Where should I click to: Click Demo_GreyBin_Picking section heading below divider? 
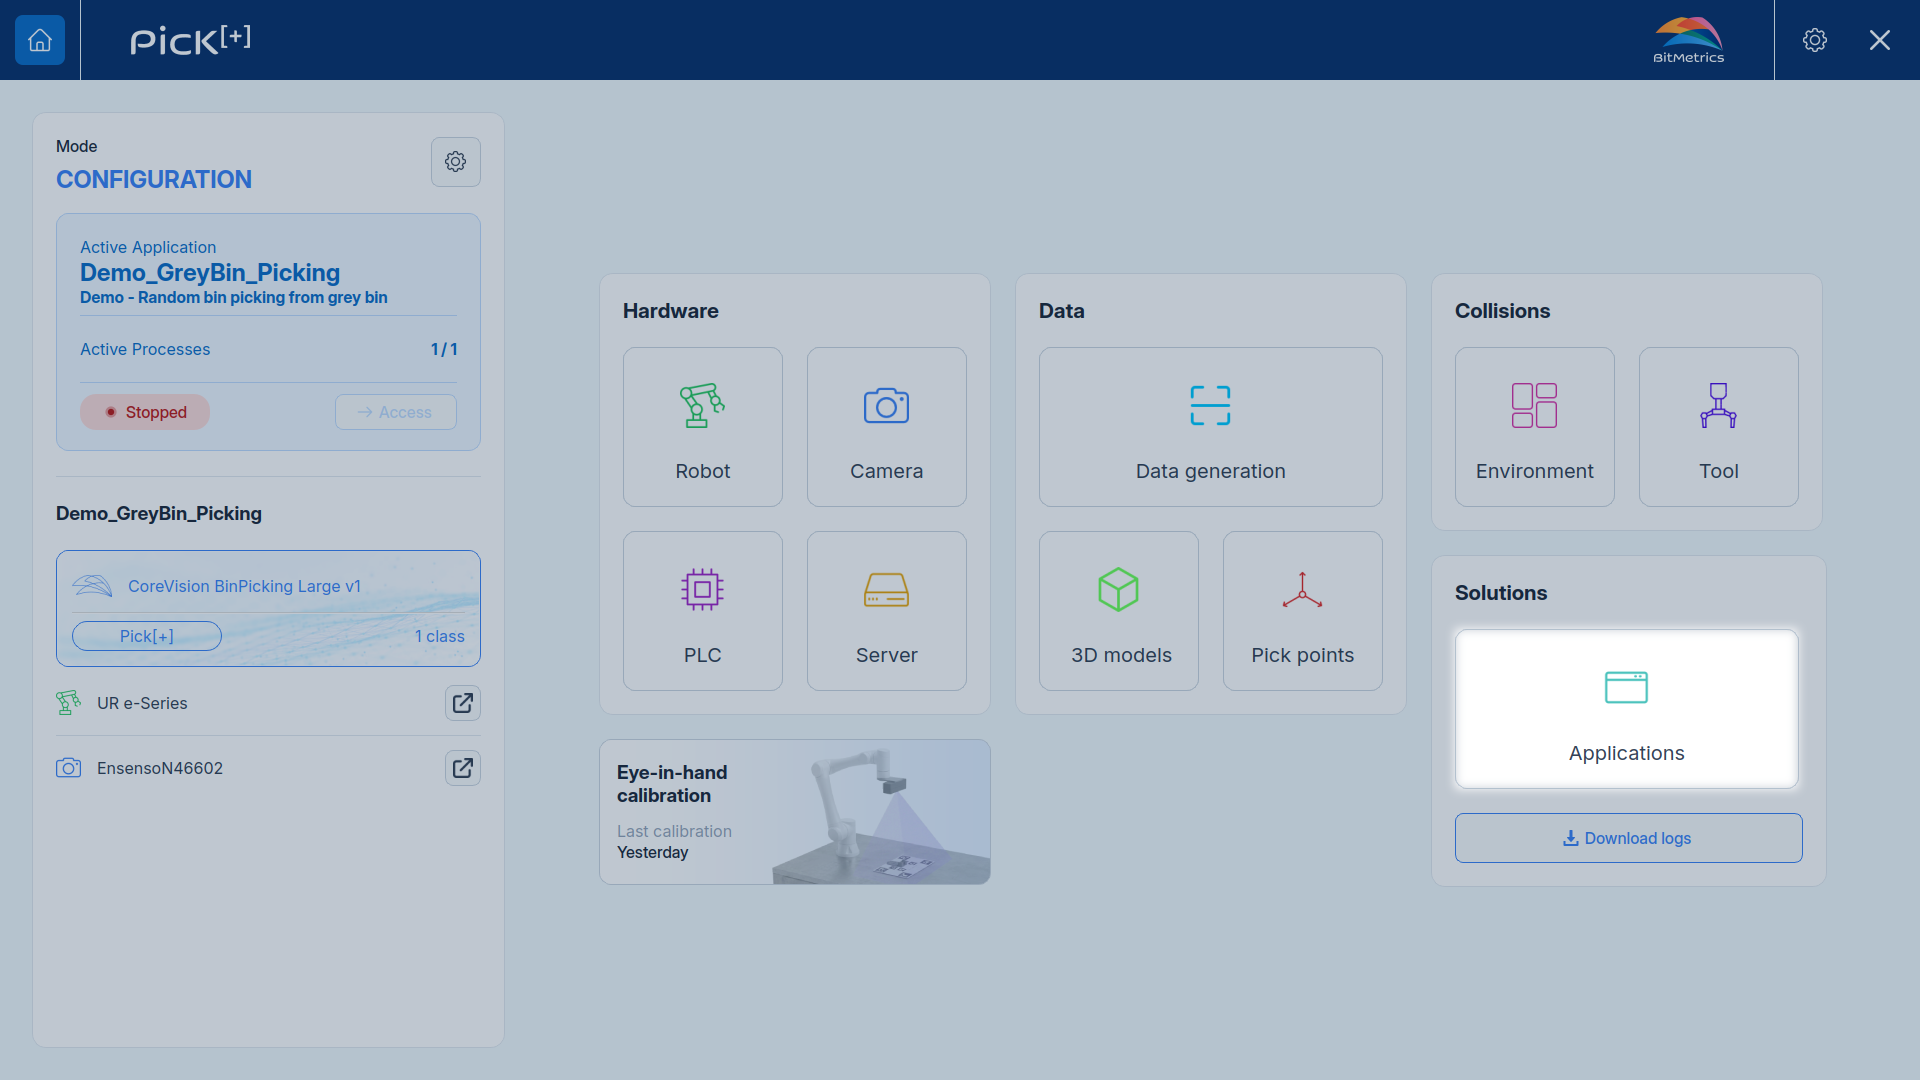tap(159, 513)
